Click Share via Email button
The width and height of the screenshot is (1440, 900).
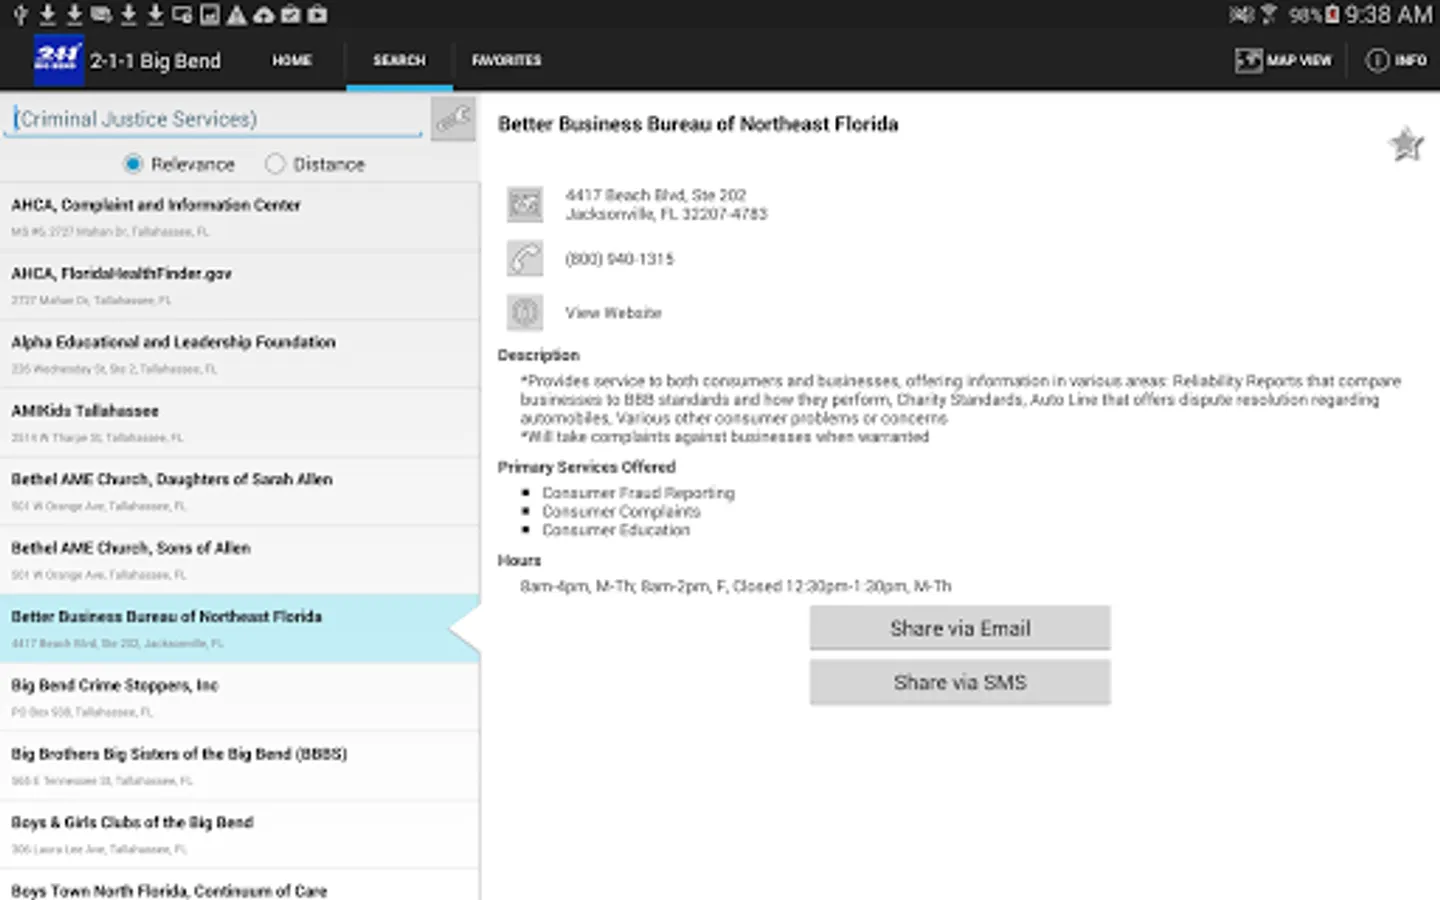(x=960, y=628)
